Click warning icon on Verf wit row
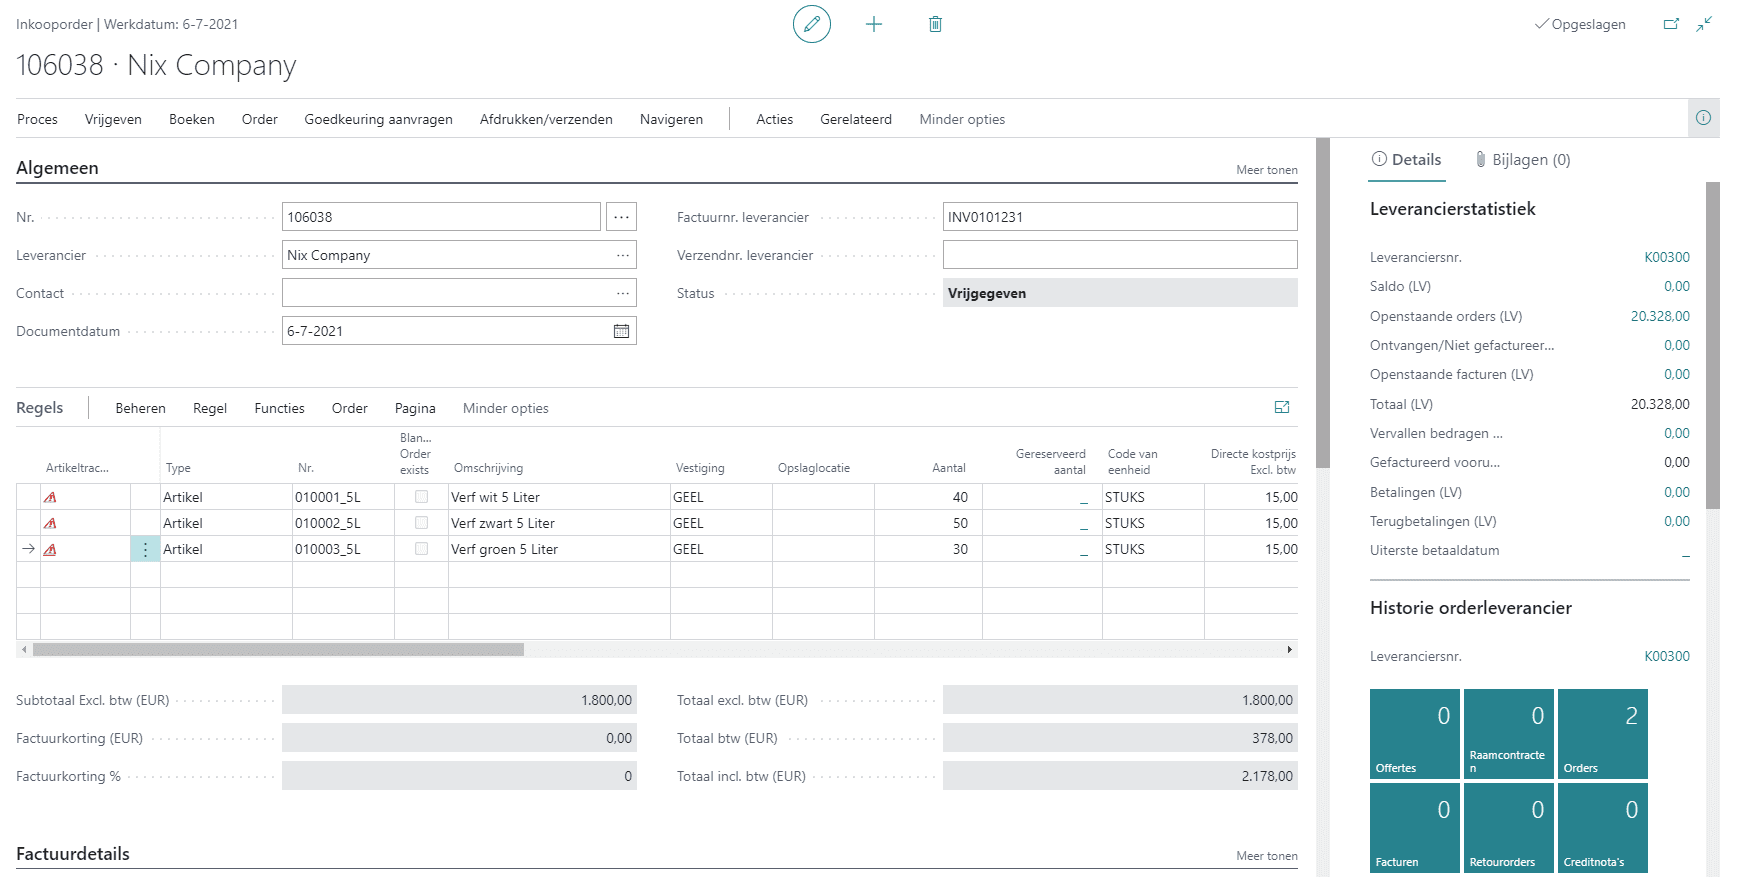 tap(50, 497)
